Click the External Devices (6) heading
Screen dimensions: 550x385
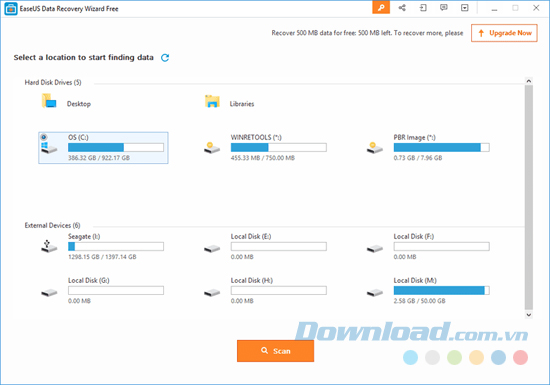52,225
